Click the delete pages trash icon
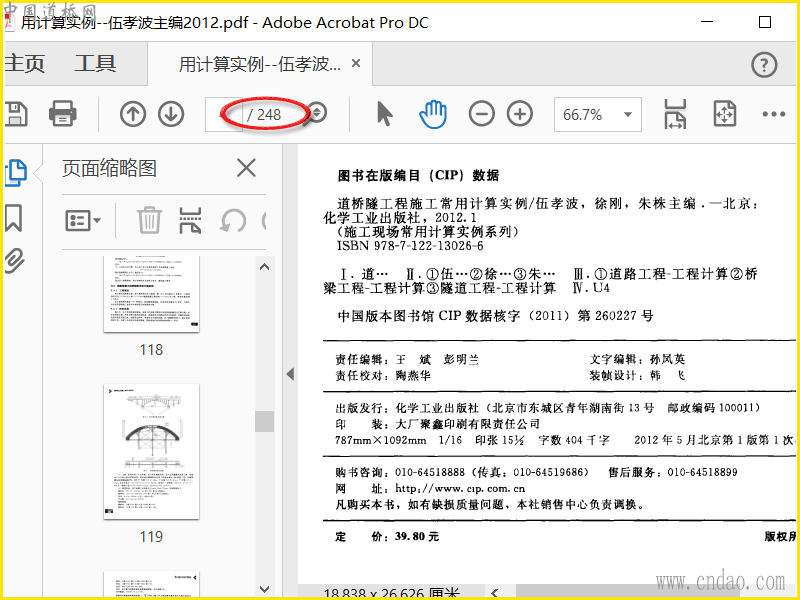Screen dimensions: 800x600 [149, 220]
